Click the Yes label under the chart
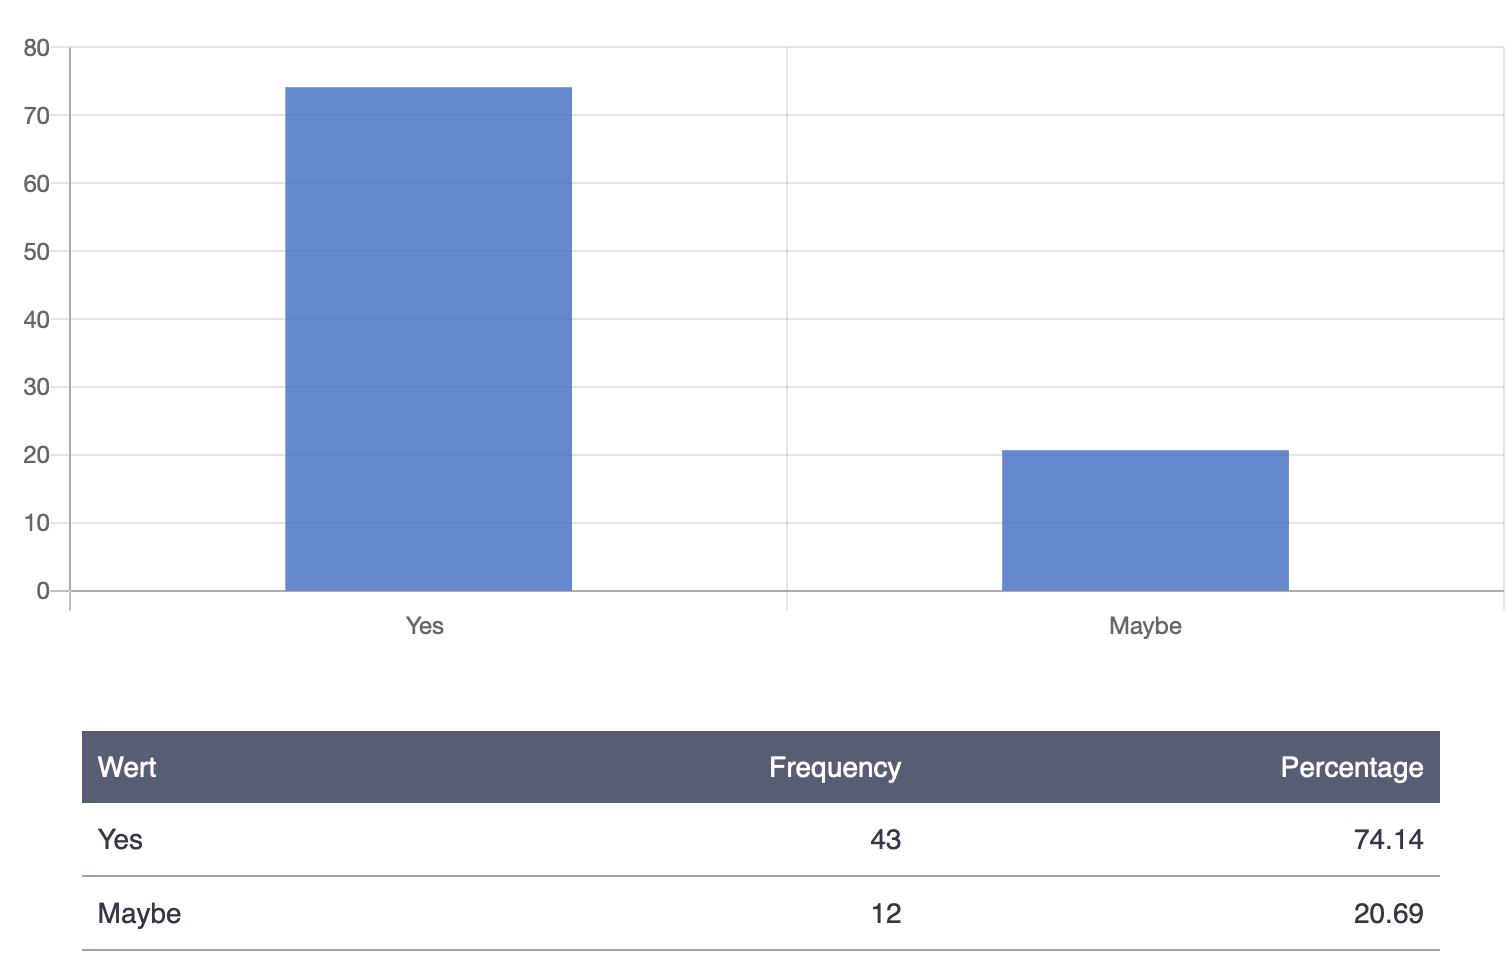 pos(425,626)
